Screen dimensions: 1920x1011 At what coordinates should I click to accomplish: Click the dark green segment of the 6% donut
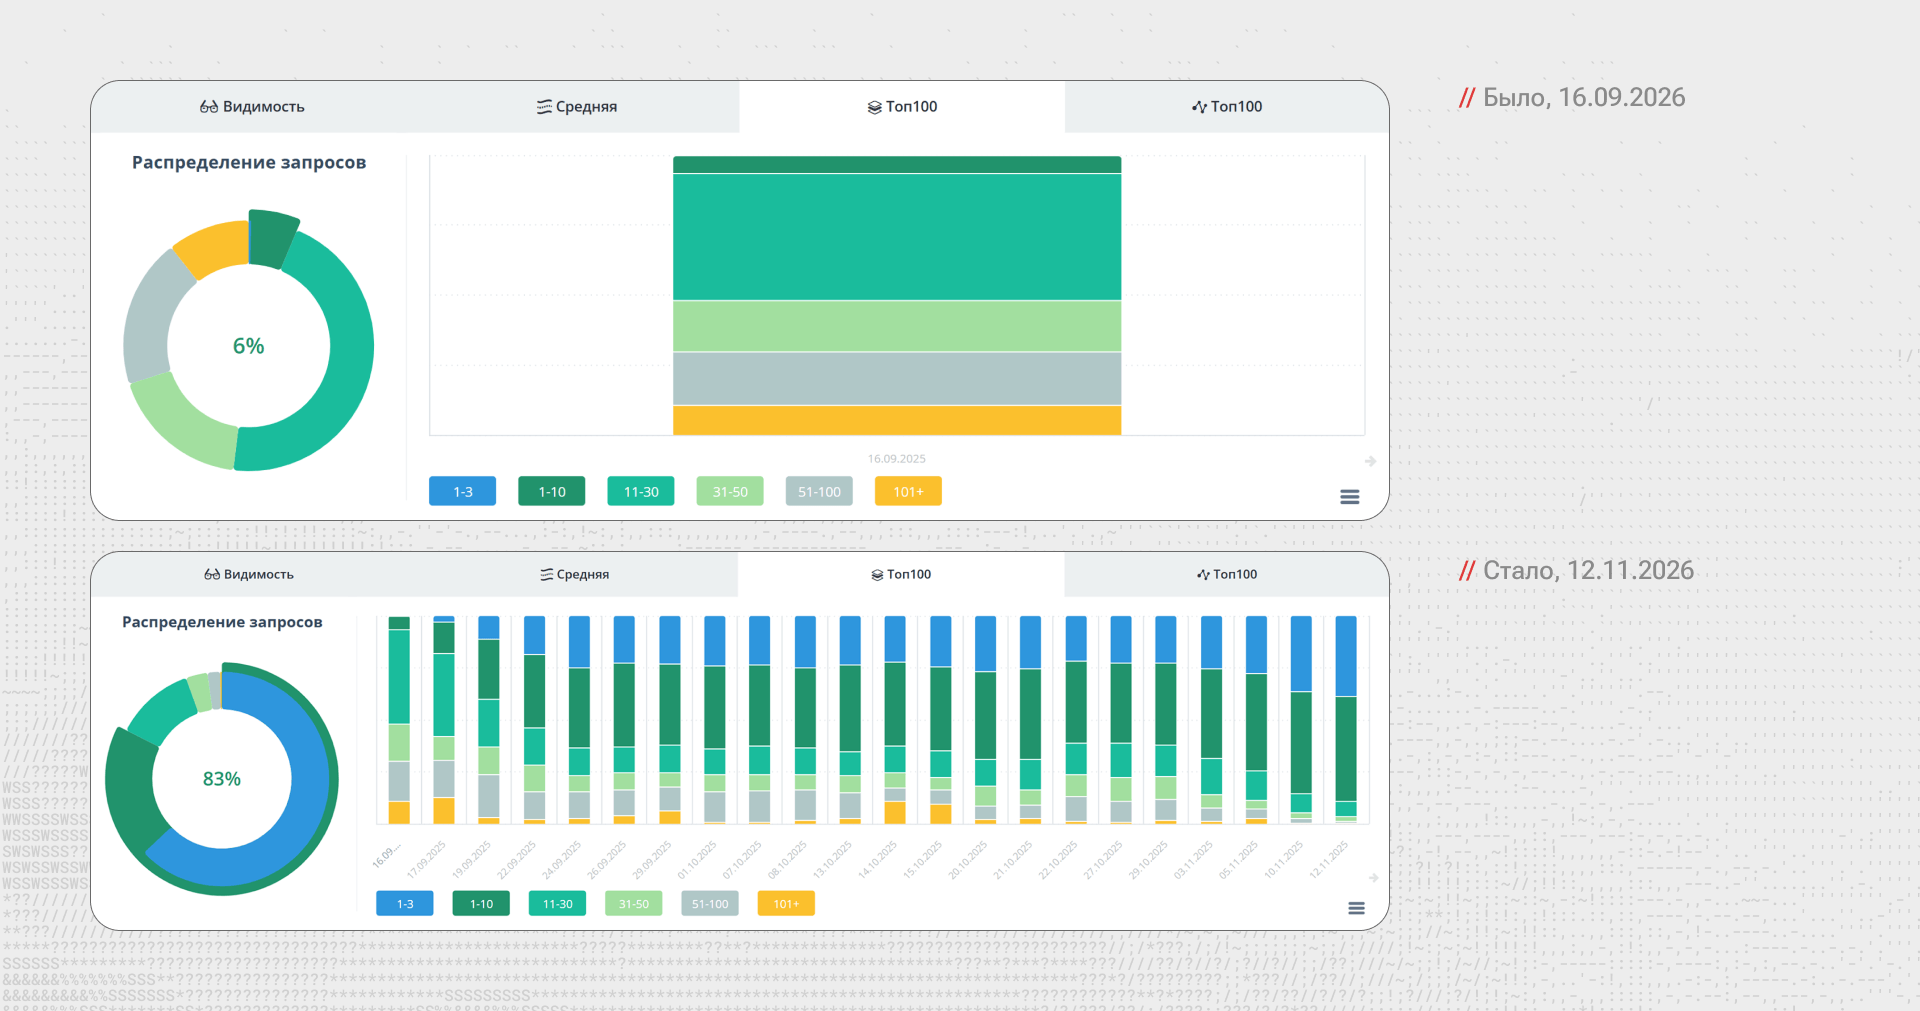click(x=271, y=239)
